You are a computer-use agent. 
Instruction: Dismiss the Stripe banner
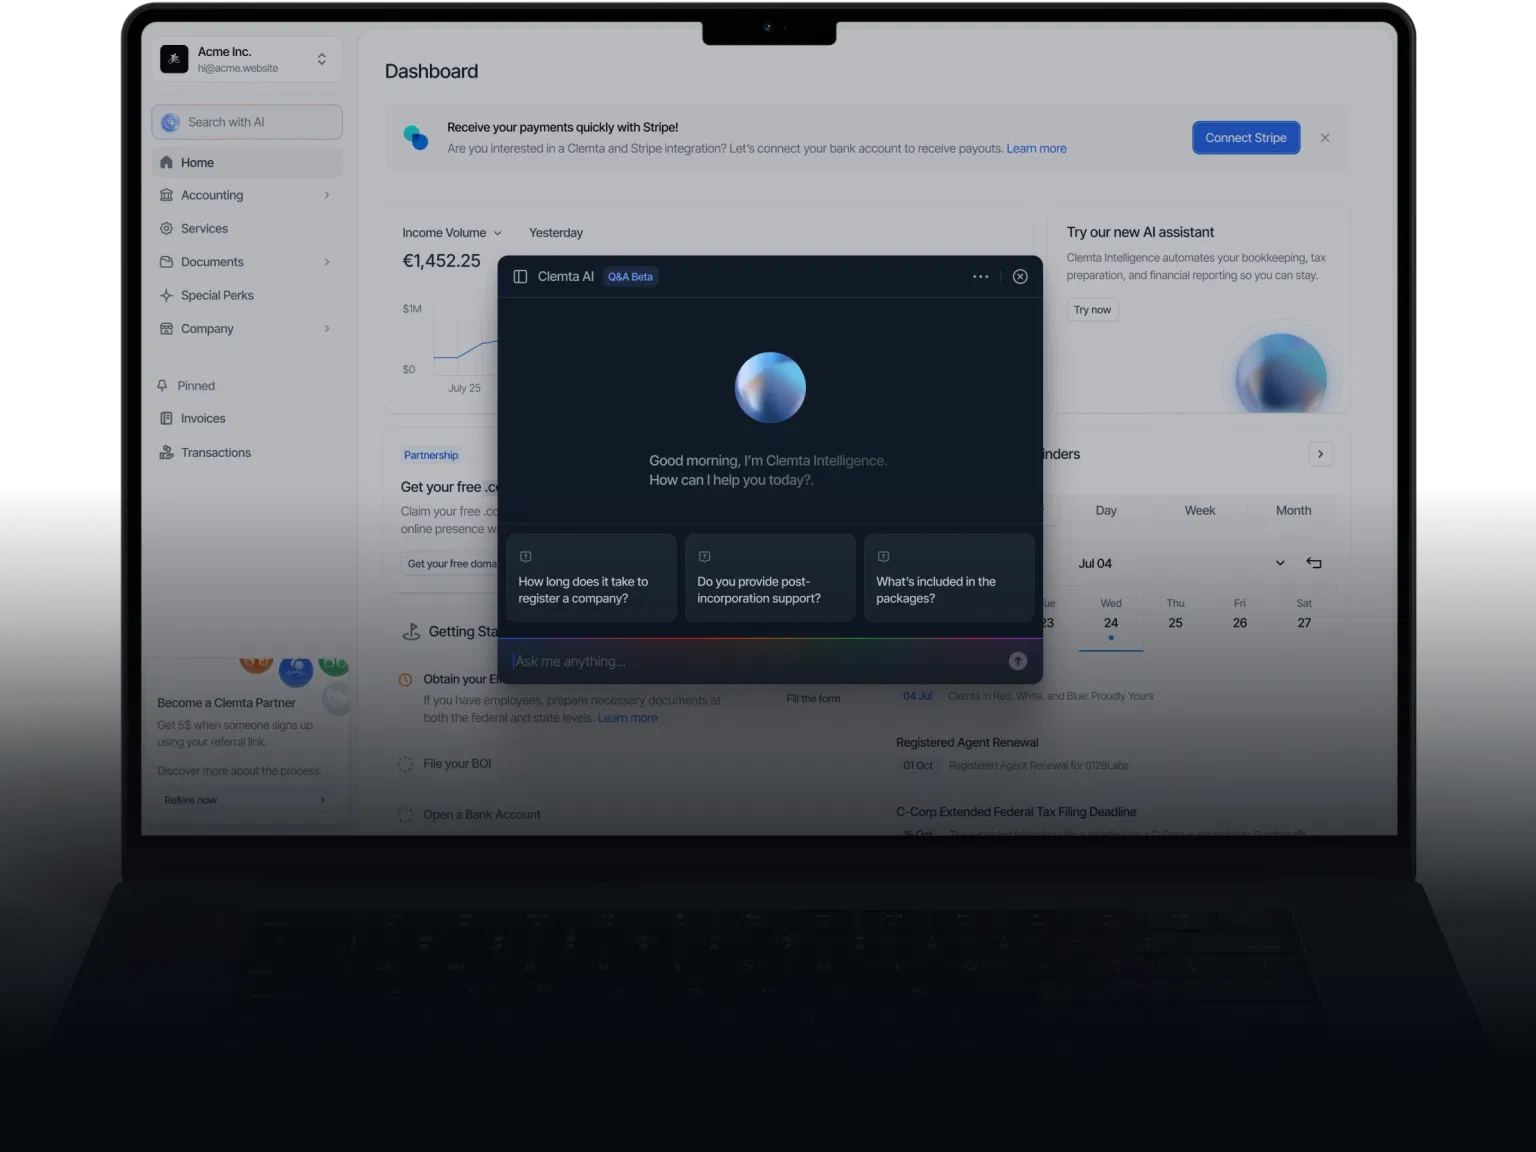click(1325, 138)
